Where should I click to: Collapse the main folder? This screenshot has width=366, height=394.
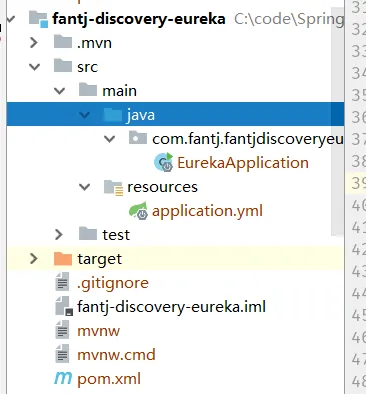[59, 91]
